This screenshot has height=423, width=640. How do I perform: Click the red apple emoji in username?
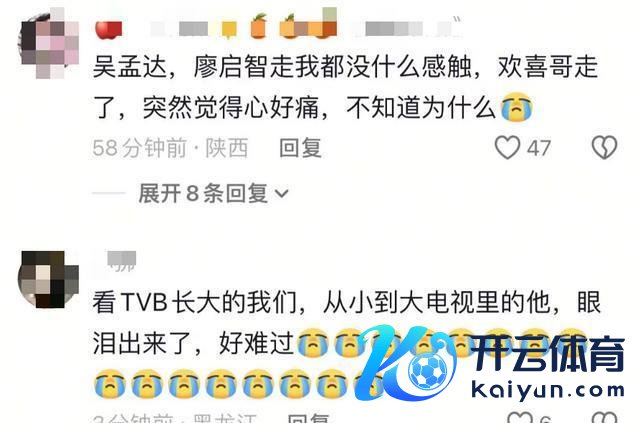point(109,29)
